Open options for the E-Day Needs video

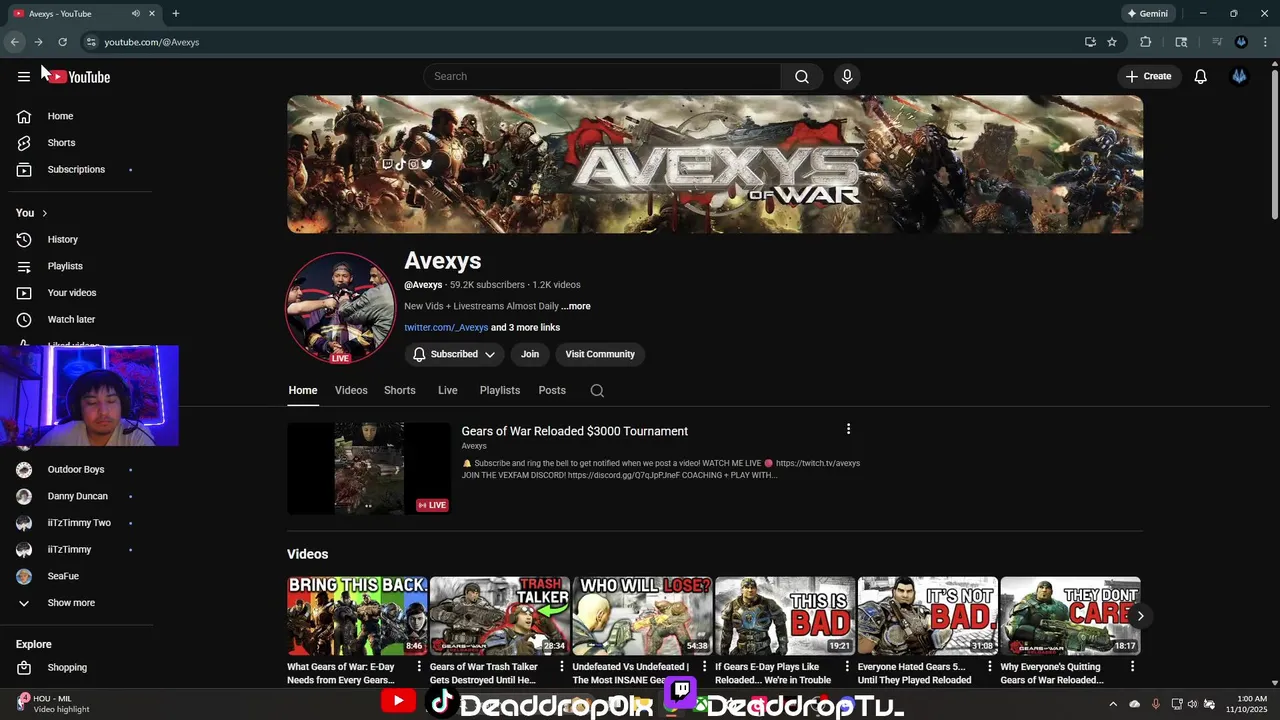click(x=419, y=666)
